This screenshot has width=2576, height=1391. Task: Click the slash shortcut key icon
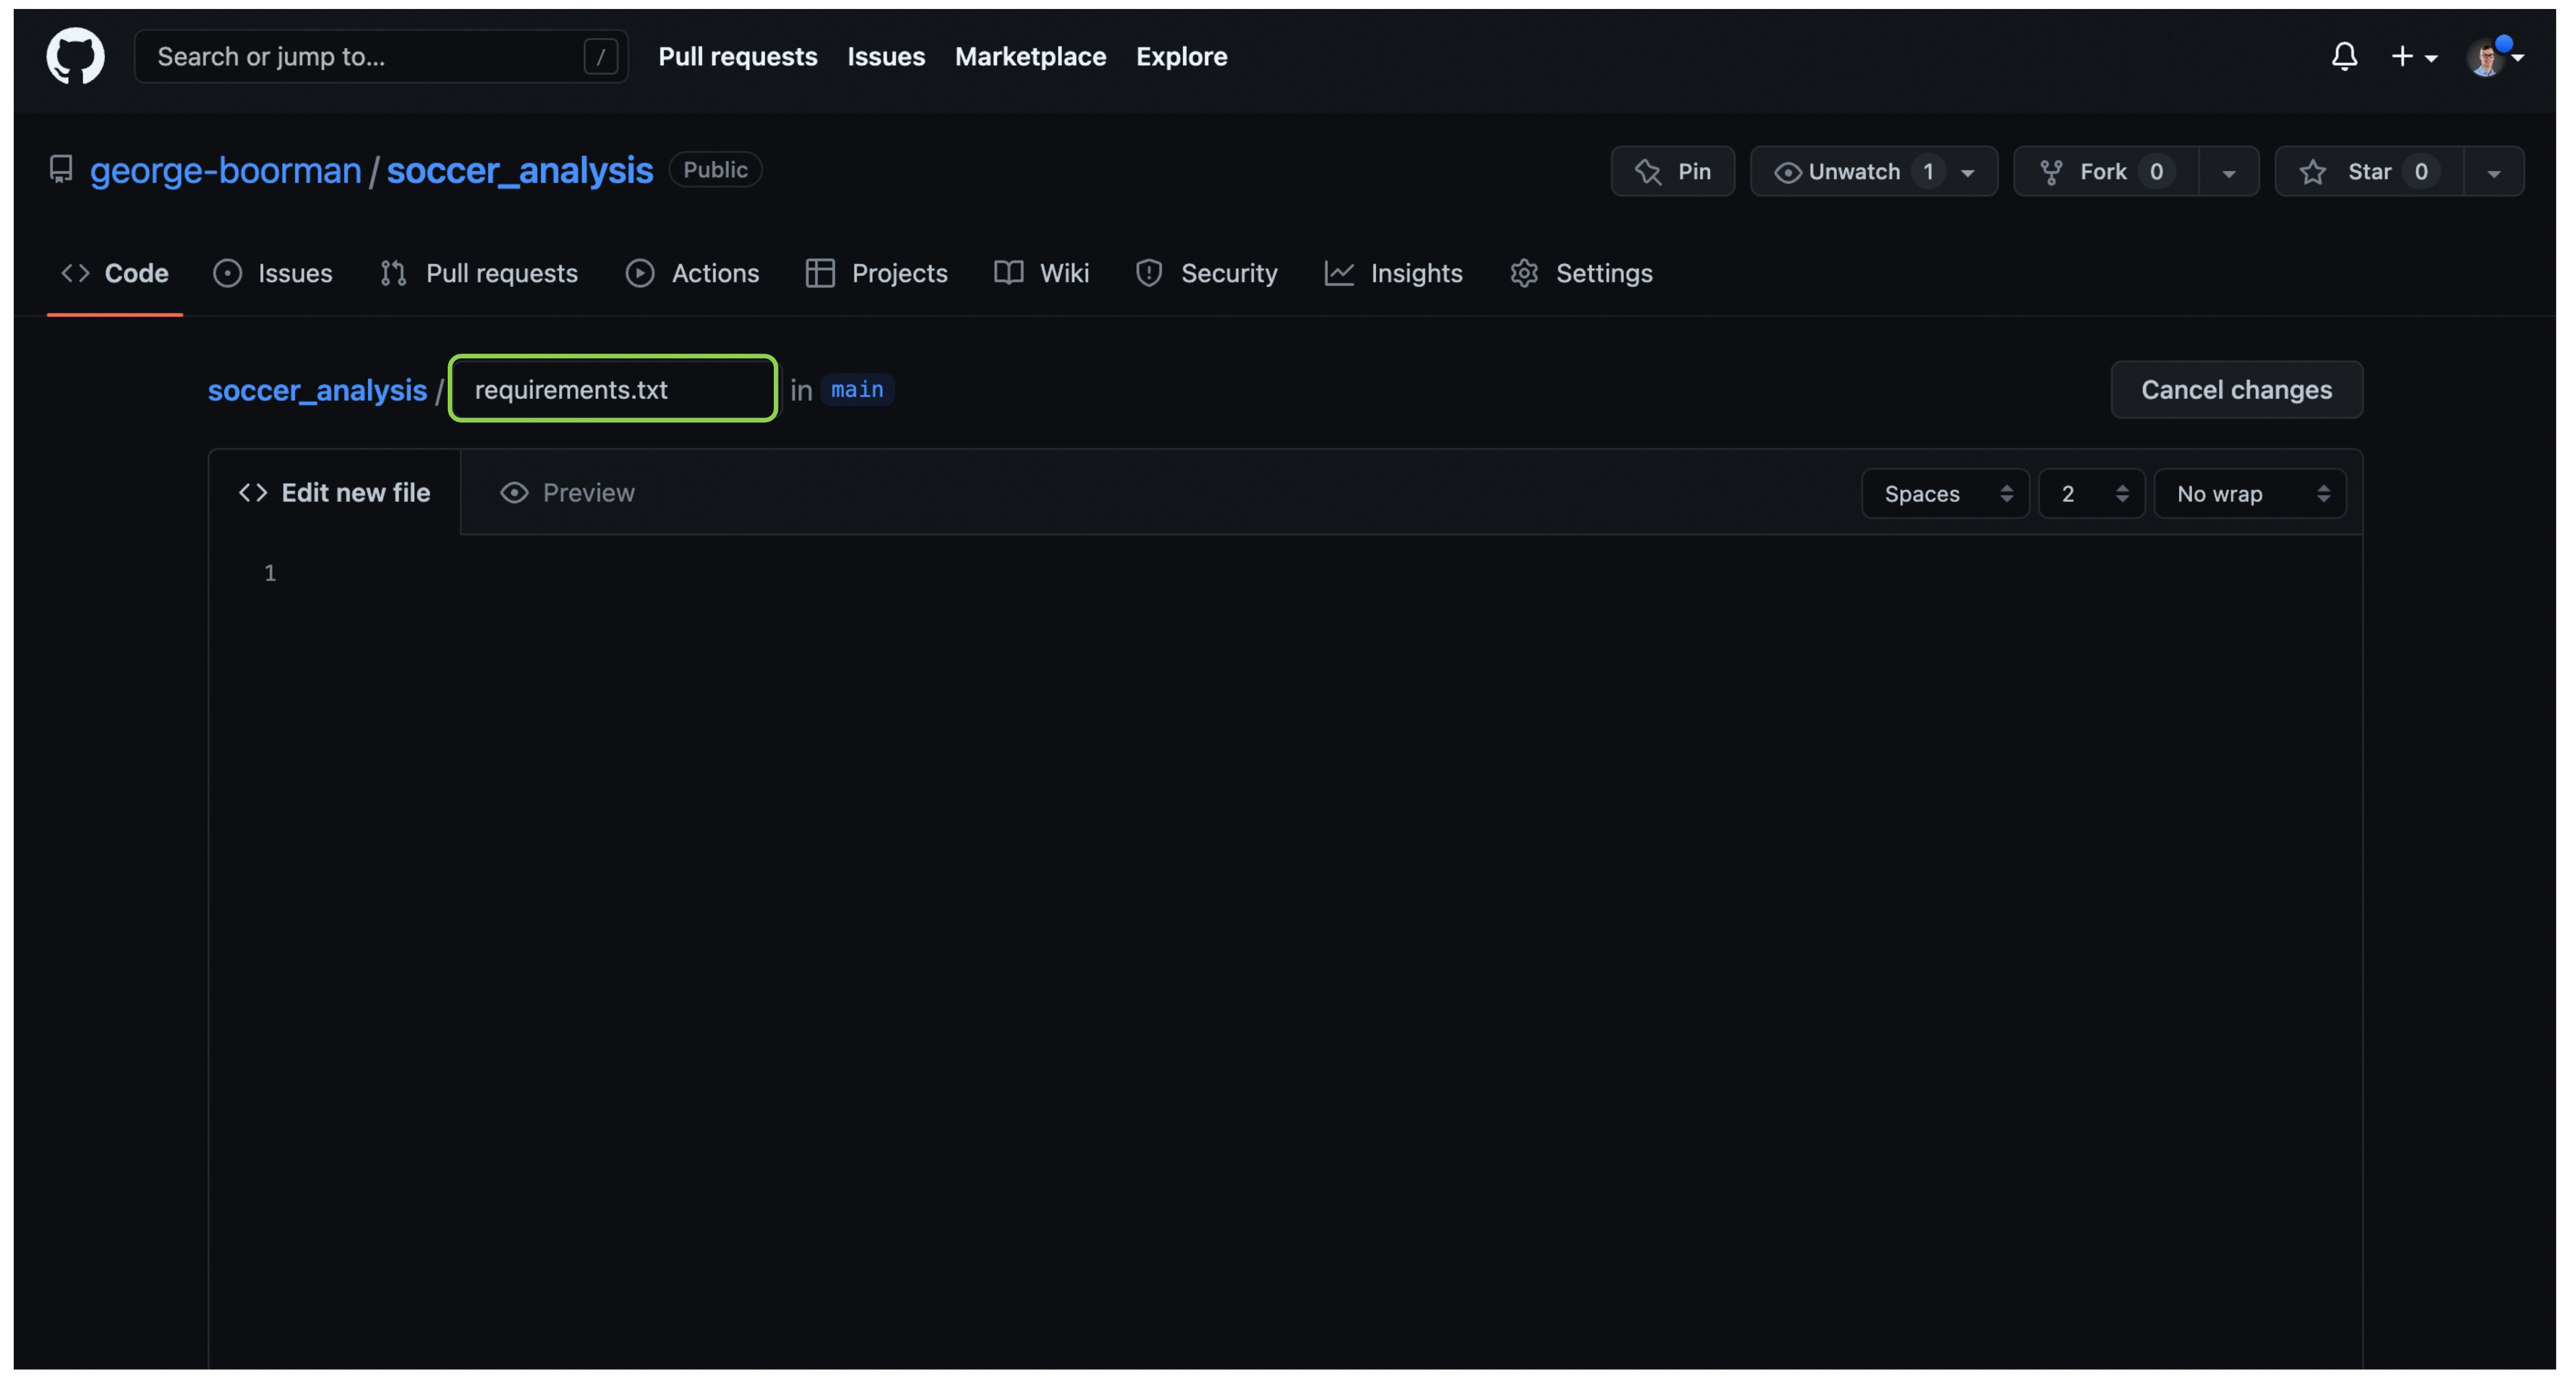point(600,57)
